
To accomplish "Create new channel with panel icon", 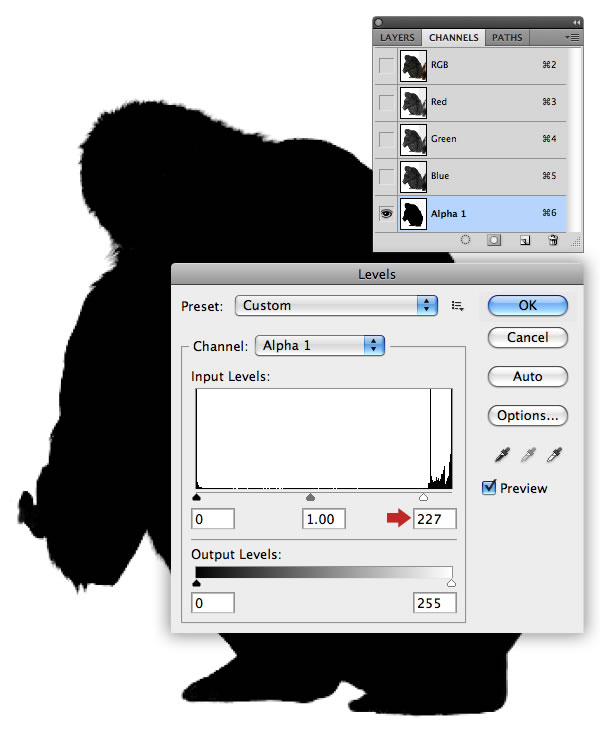I will [525, 240].
